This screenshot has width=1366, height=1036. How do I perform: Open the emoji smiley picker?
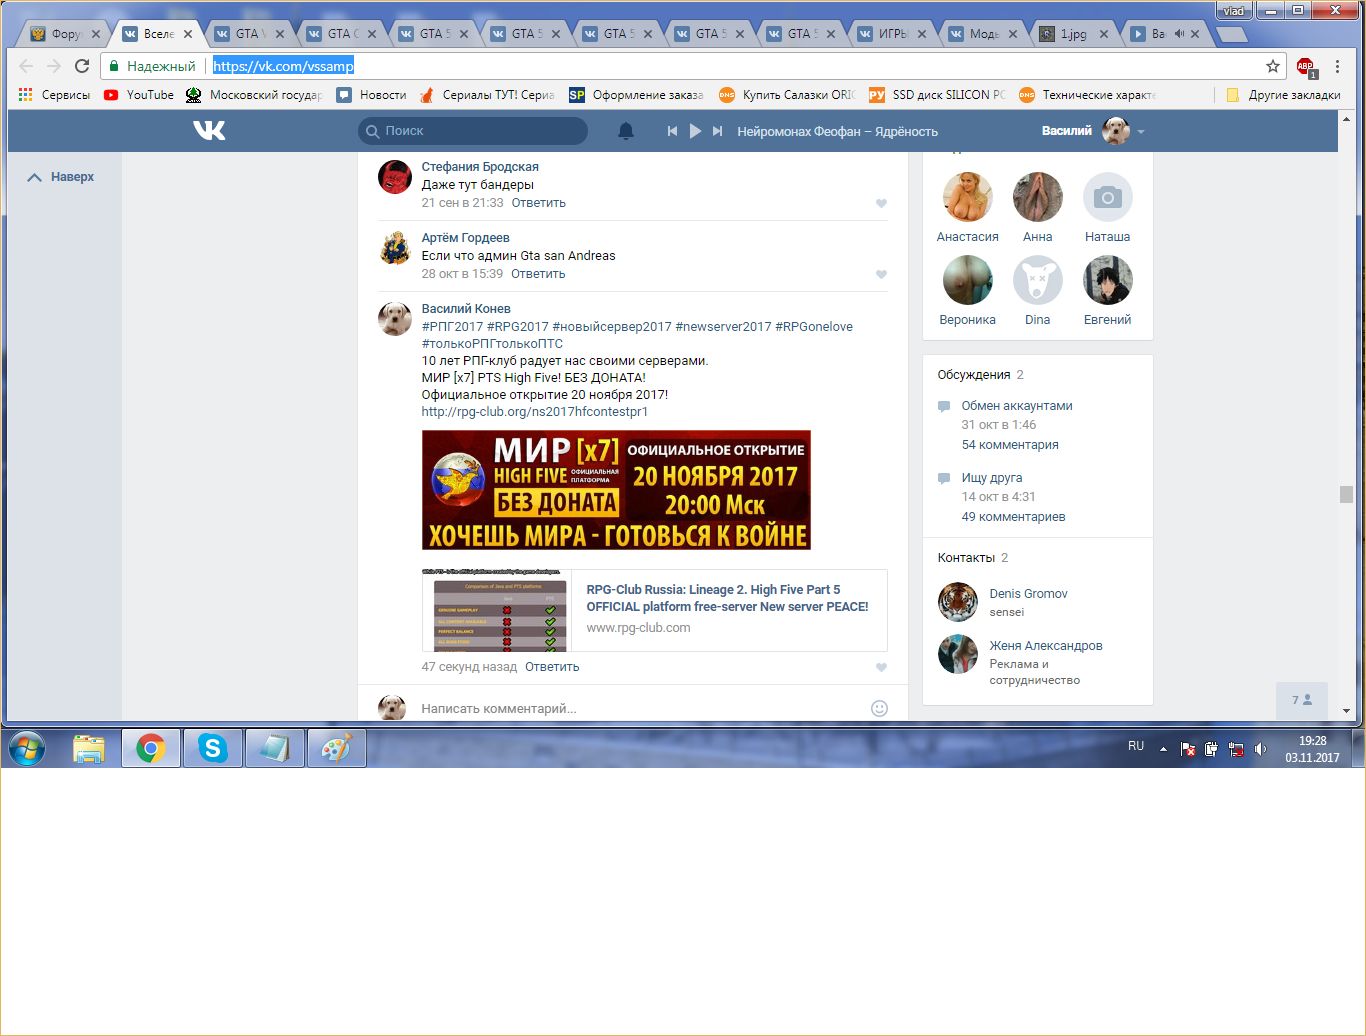pyautogui.click(x=880, y=708)
